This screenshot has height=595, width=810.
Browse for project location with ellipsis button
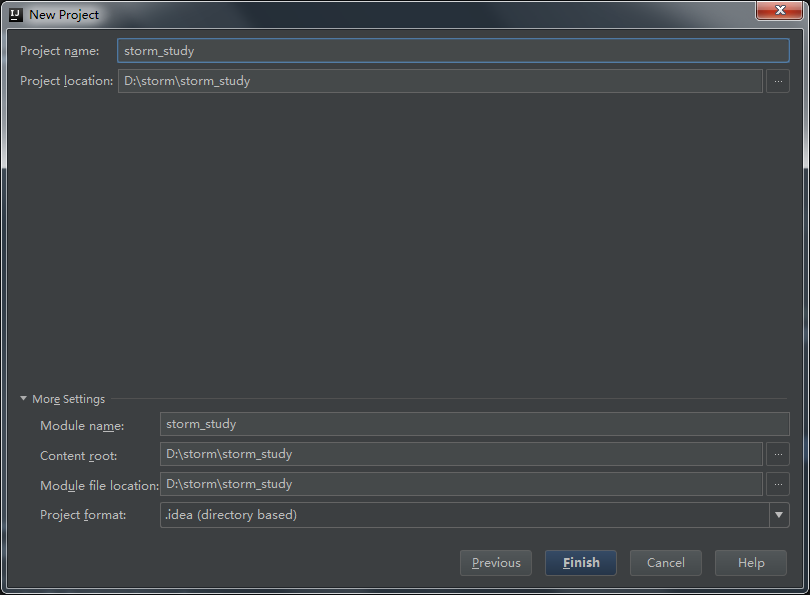click(x=778, y=81)
